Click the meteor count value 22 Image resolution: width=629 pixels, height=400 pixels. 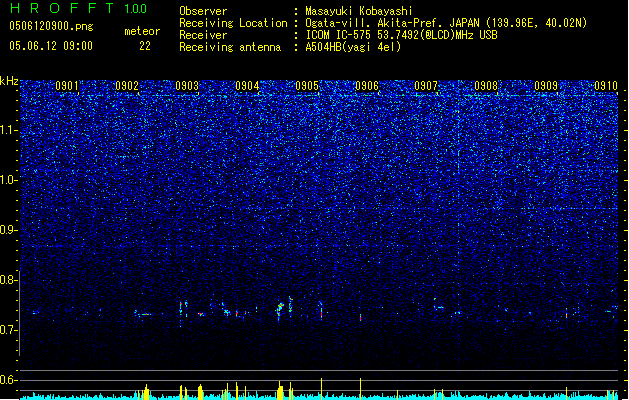[x=145, y=46]
